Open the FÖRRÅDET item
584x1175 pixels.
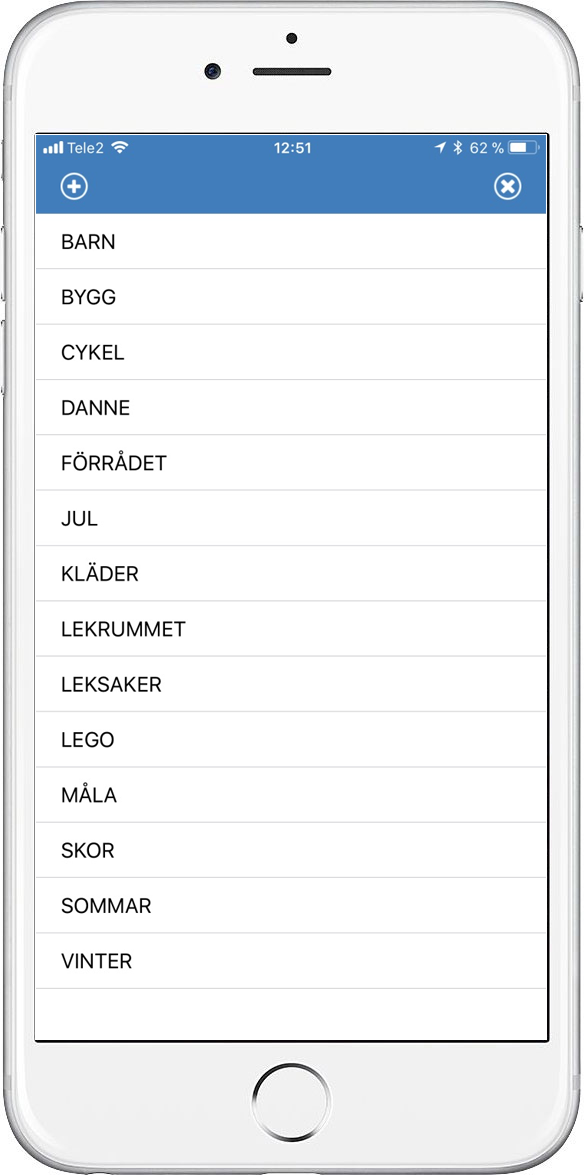[292, 464]
